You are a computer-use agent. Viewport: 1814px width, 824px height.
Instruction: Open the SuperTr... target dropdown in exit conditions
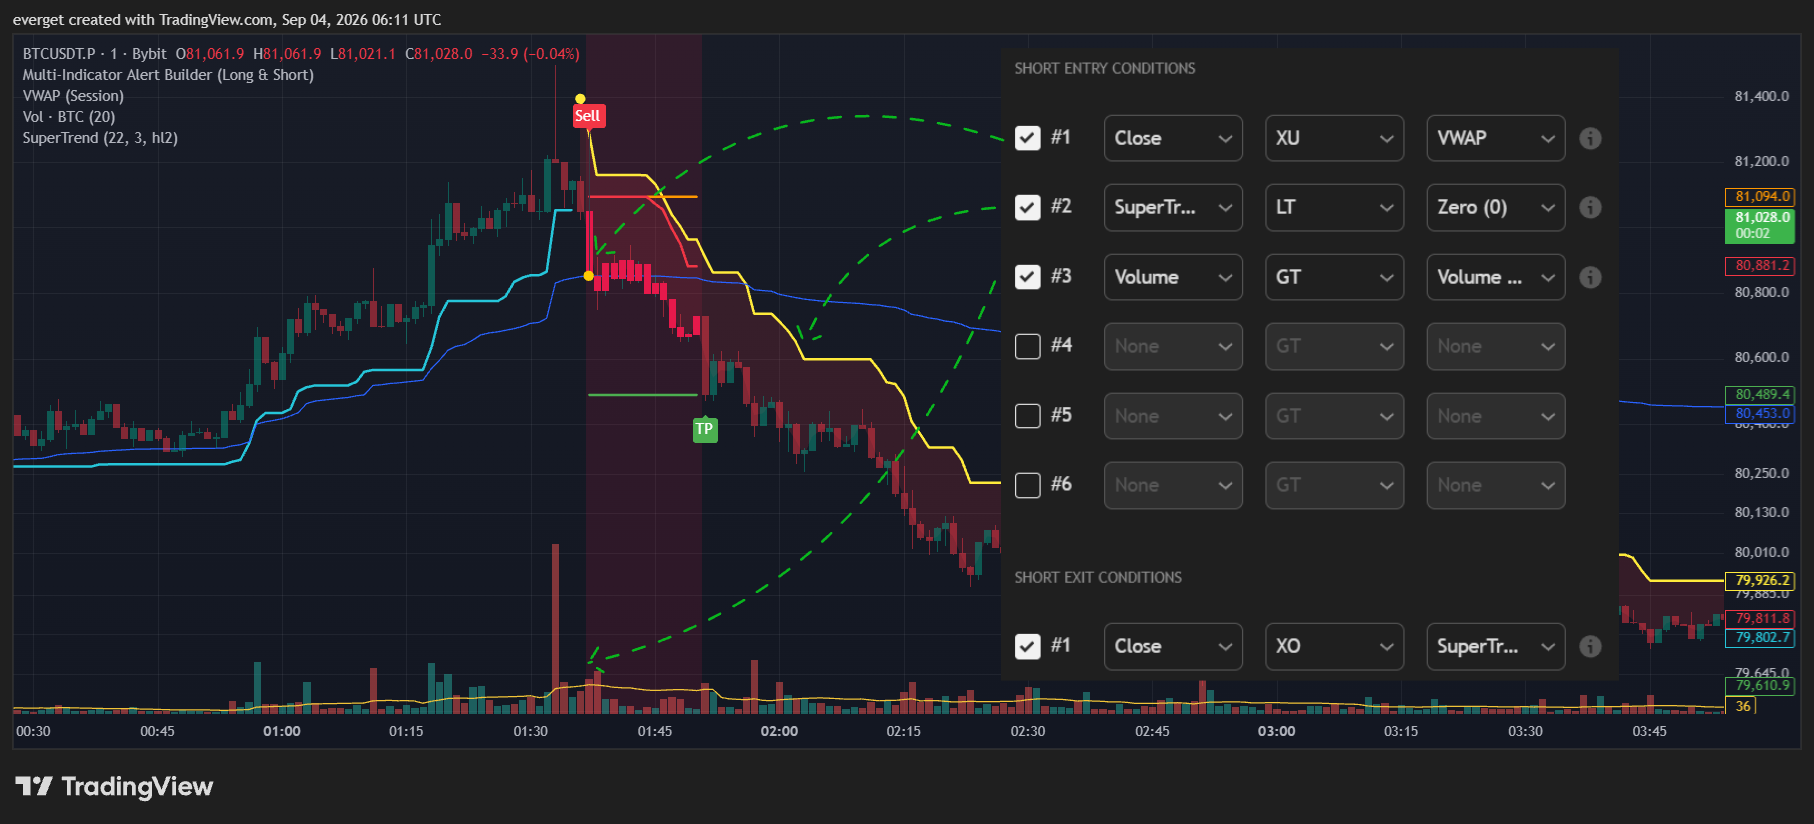1496,646
